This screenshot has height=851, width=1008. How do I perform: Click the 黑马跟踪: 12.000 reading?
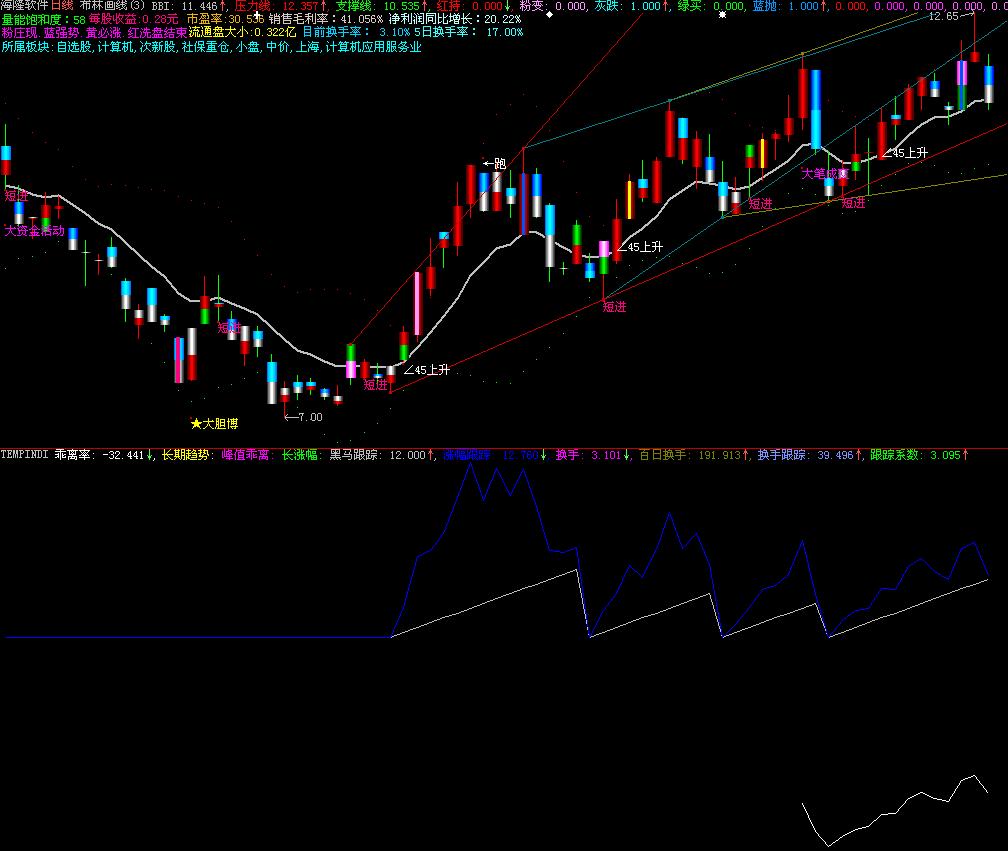(382, 454)
